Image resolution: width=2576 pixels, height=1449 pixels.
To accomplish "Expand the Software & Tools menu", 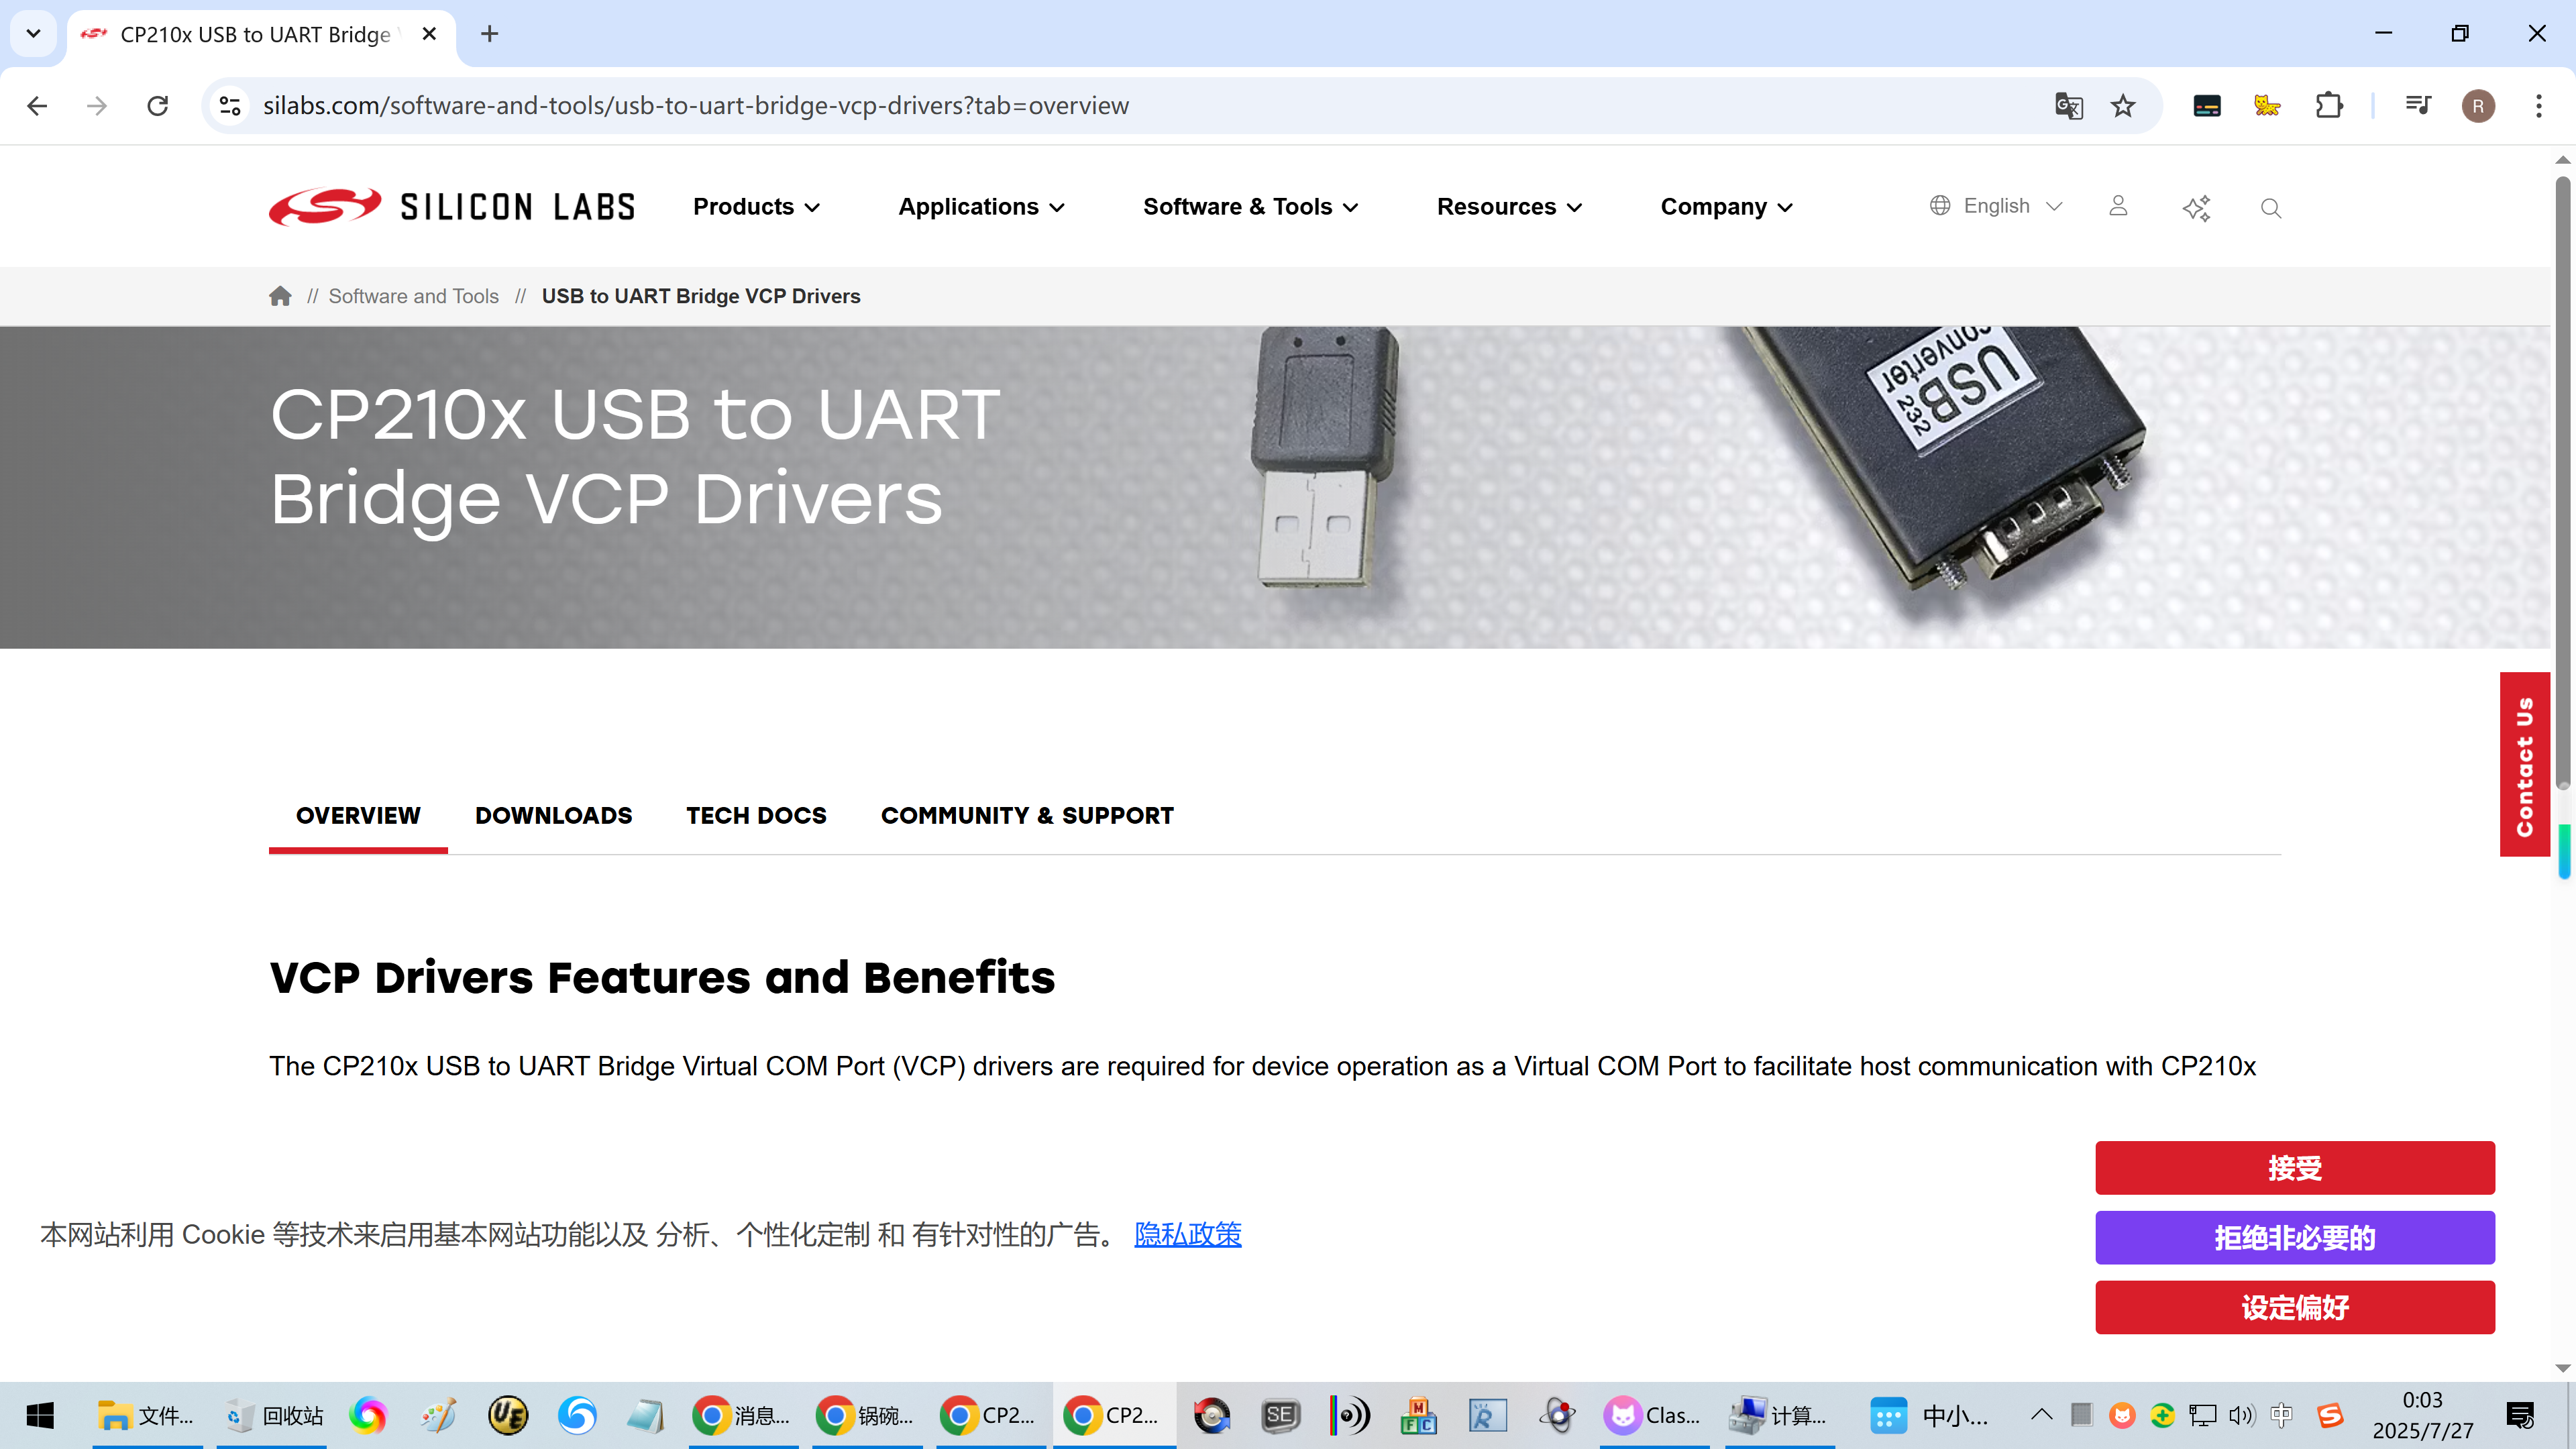I will pyautogui.click(x=1250, y=207).
